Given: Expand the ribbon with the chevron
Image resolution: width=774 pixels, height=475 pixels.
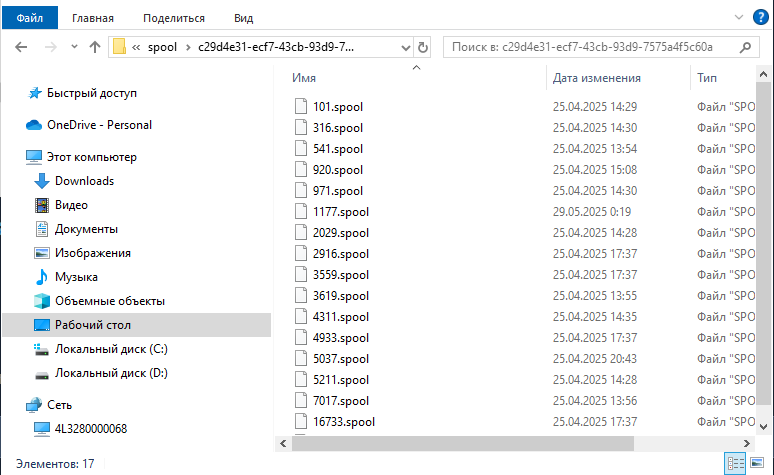Looking at the screenshot, I should [741, 17].
